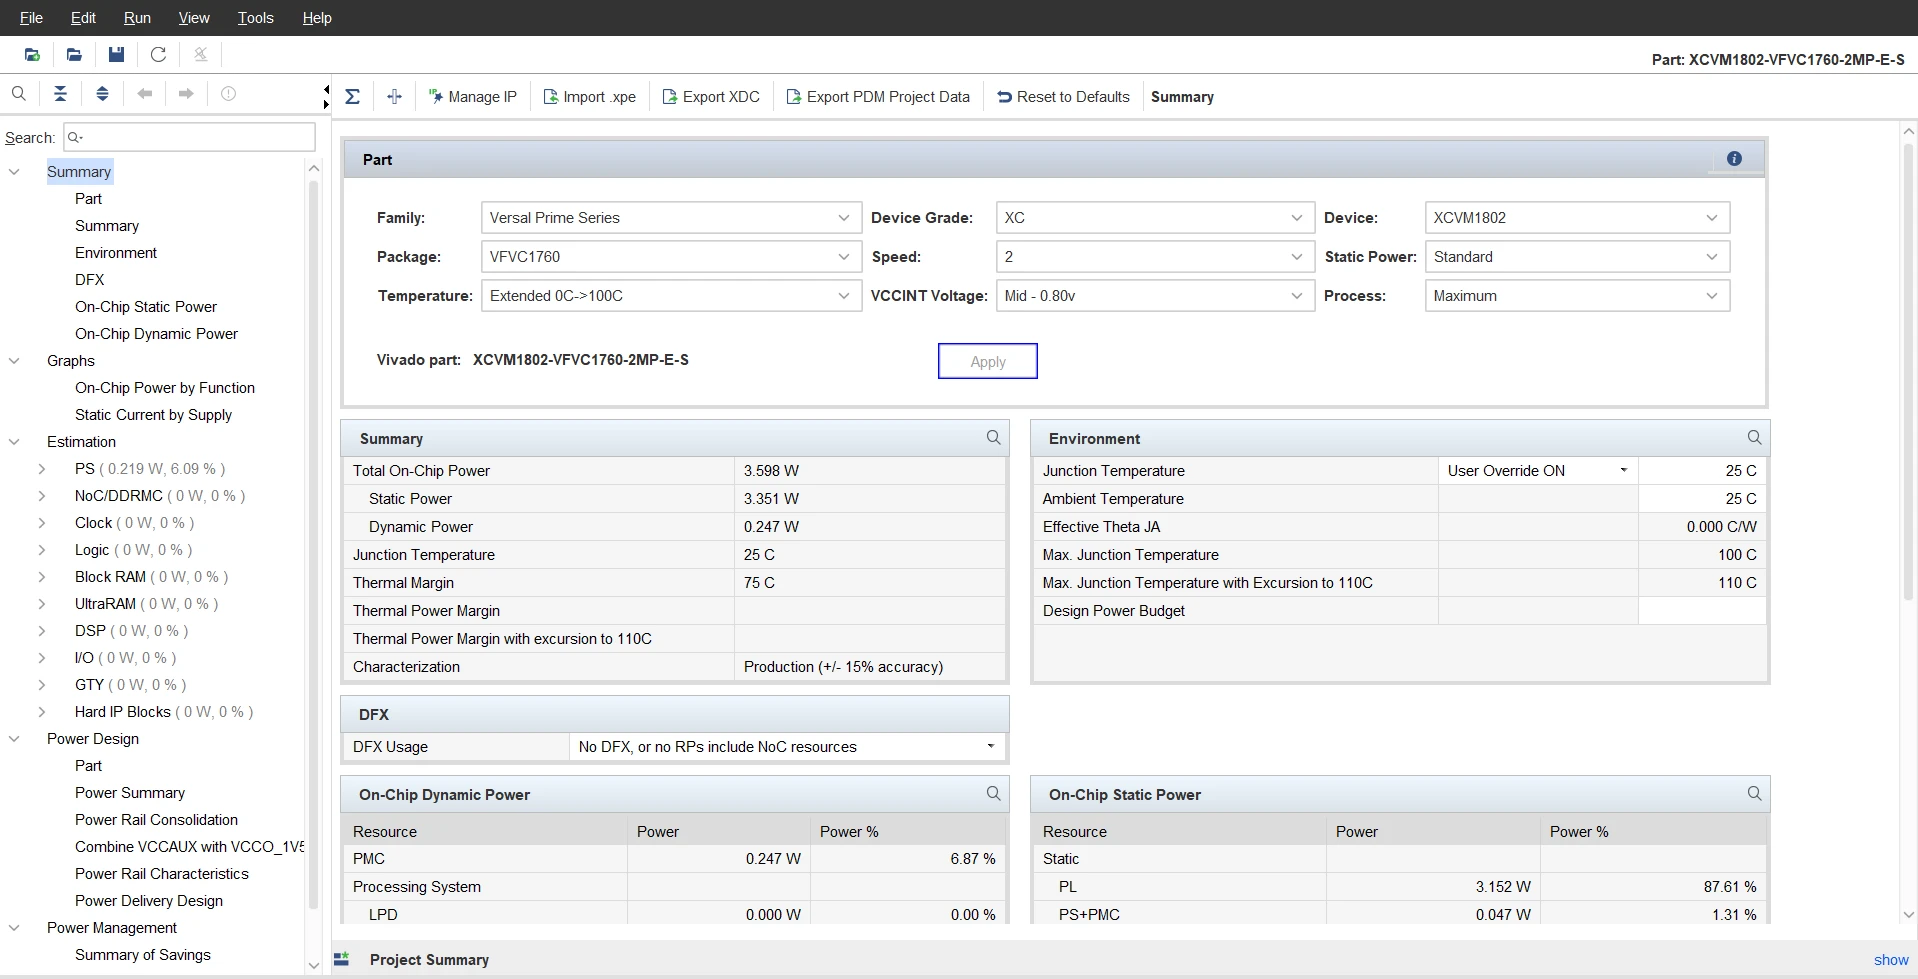Viewport: 1918px width, 979px height.
Task: Click the Open Project folder icon
Action: (74, 55)
